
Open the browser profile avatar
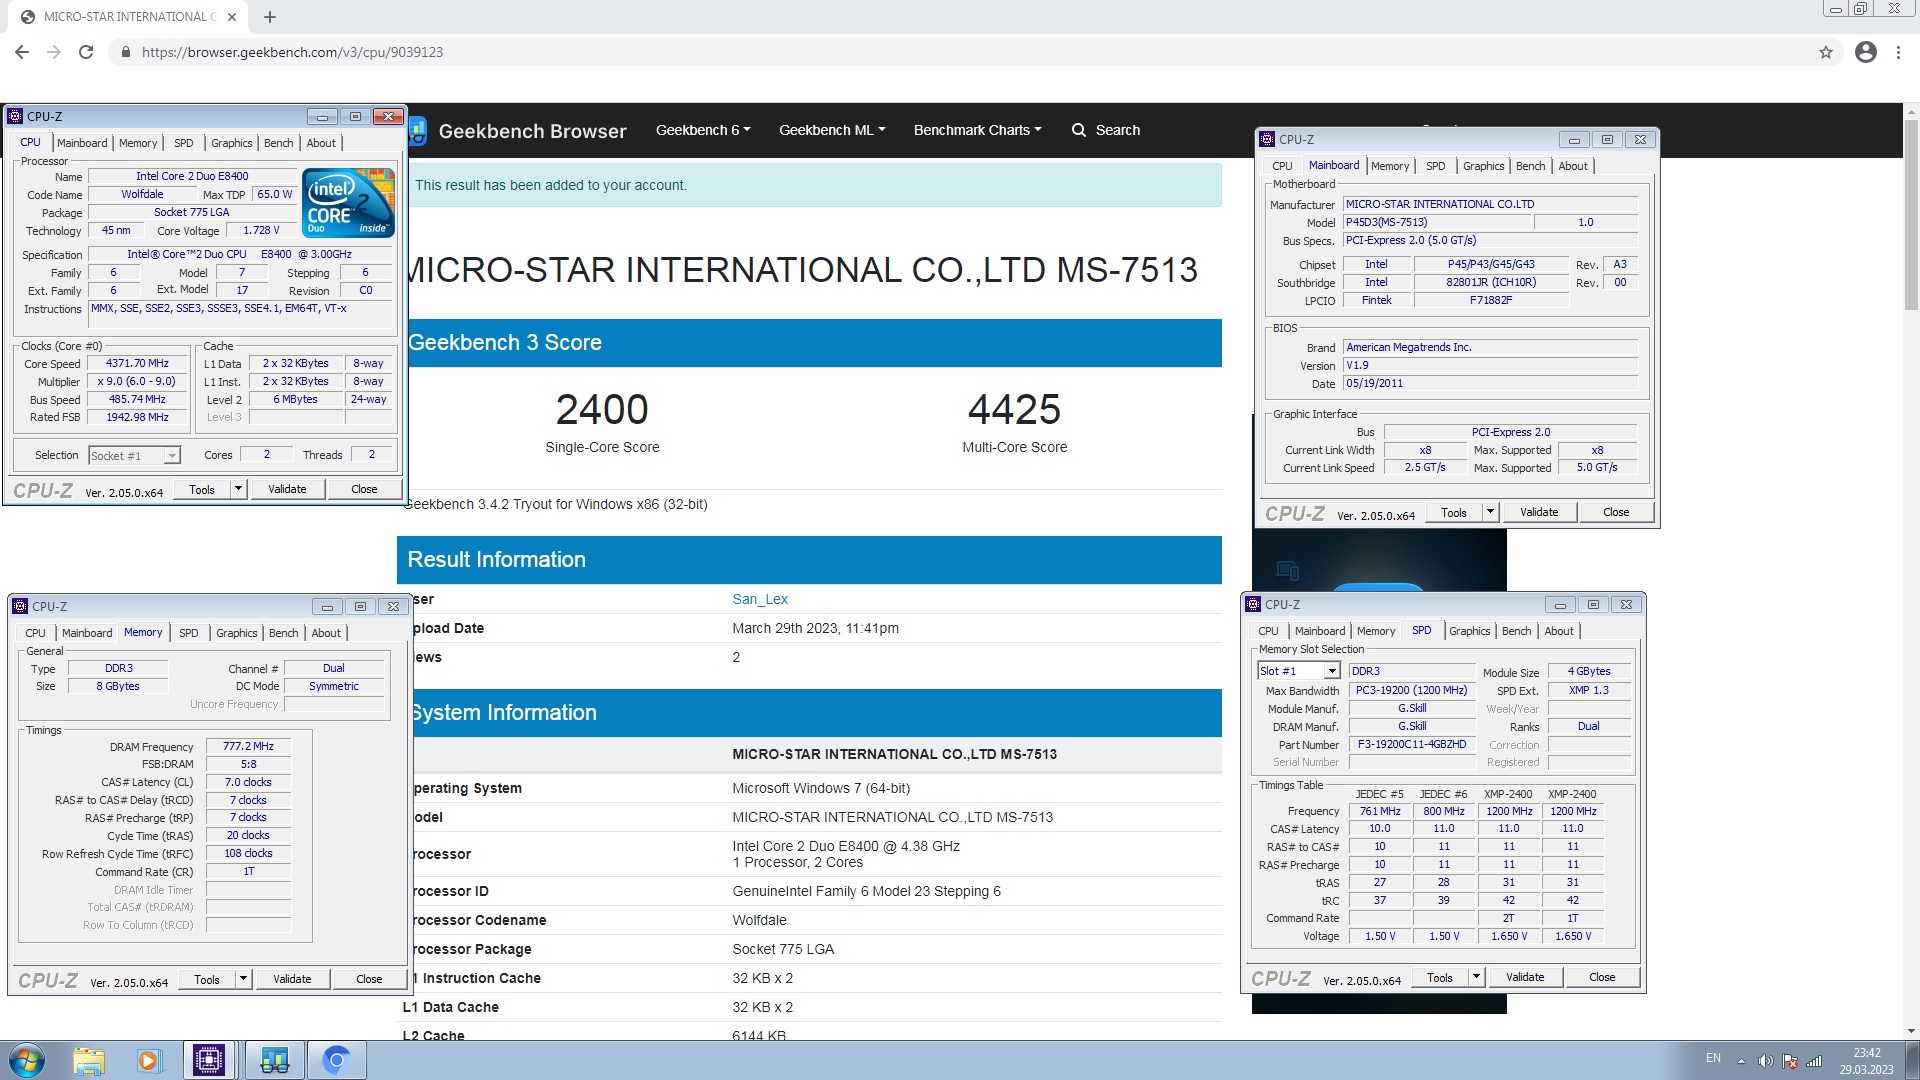1866,52
